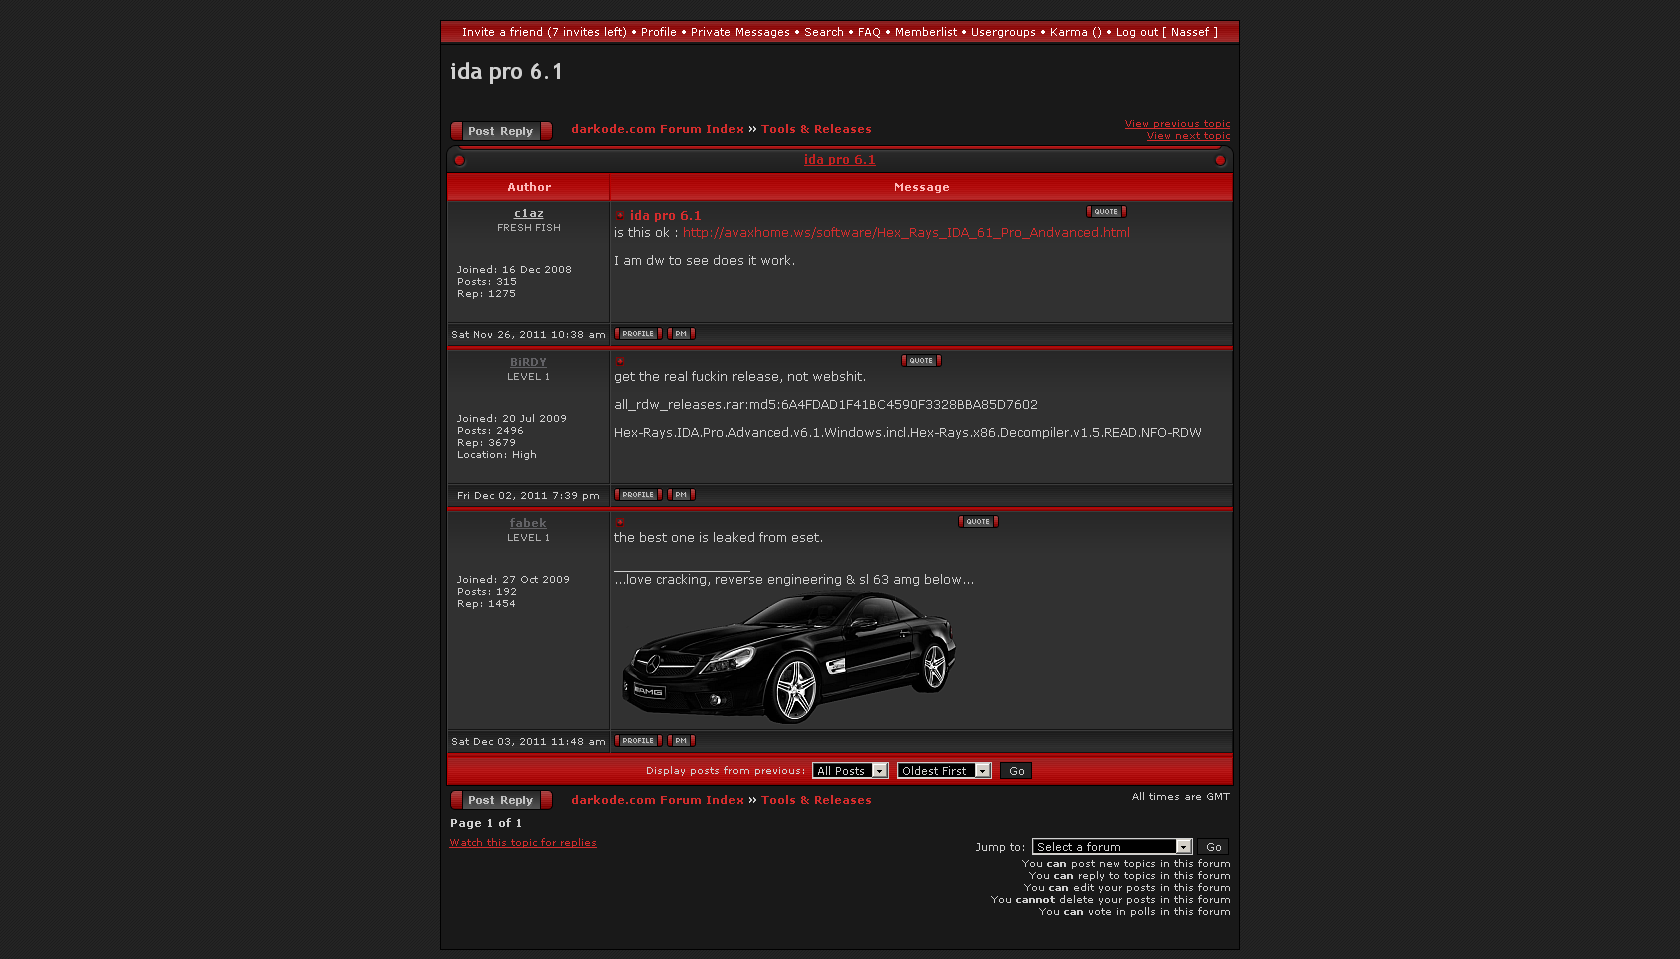Expand the All Posts dropdown
This screenshot has width=1680, height=959.
tap(850, 771)
